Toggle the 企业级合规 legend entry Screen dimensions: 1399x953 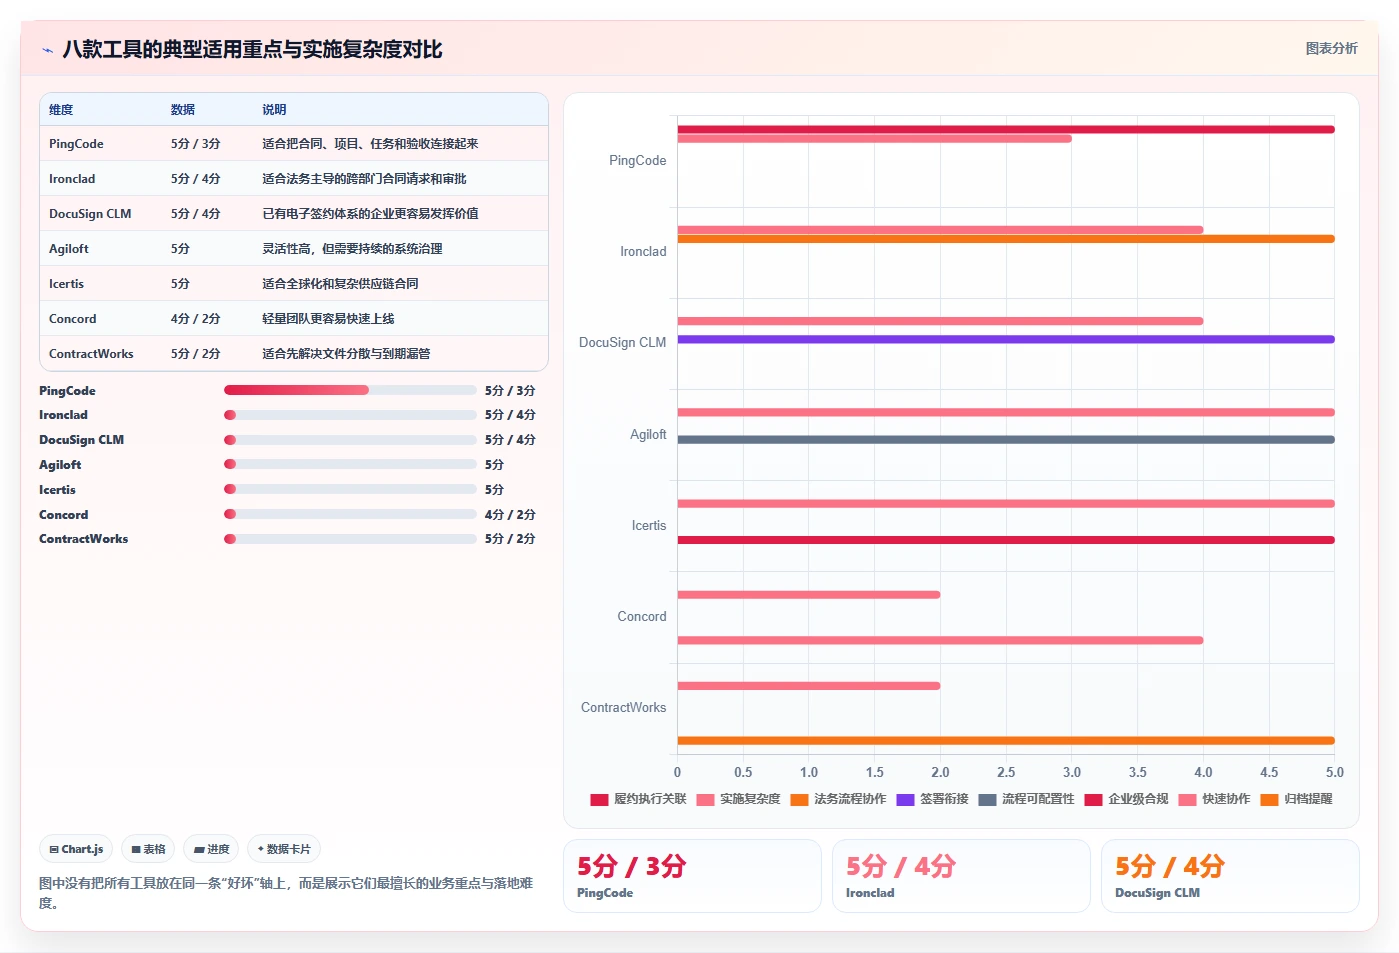[1126, 799]
